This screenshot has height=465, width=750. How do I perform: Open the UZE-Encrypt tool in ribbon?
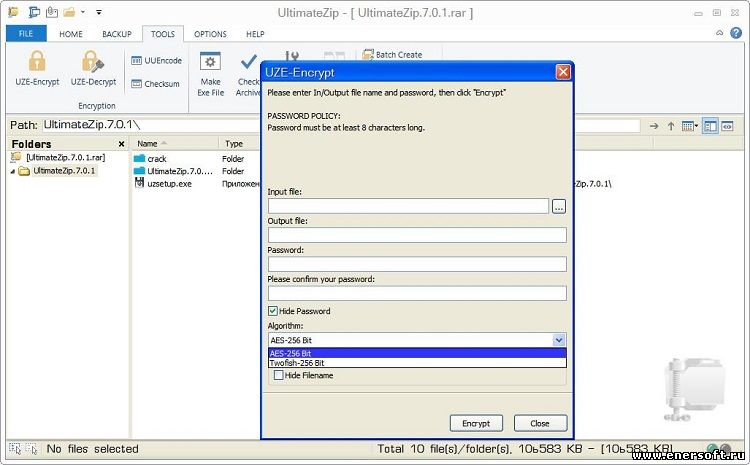37,68
